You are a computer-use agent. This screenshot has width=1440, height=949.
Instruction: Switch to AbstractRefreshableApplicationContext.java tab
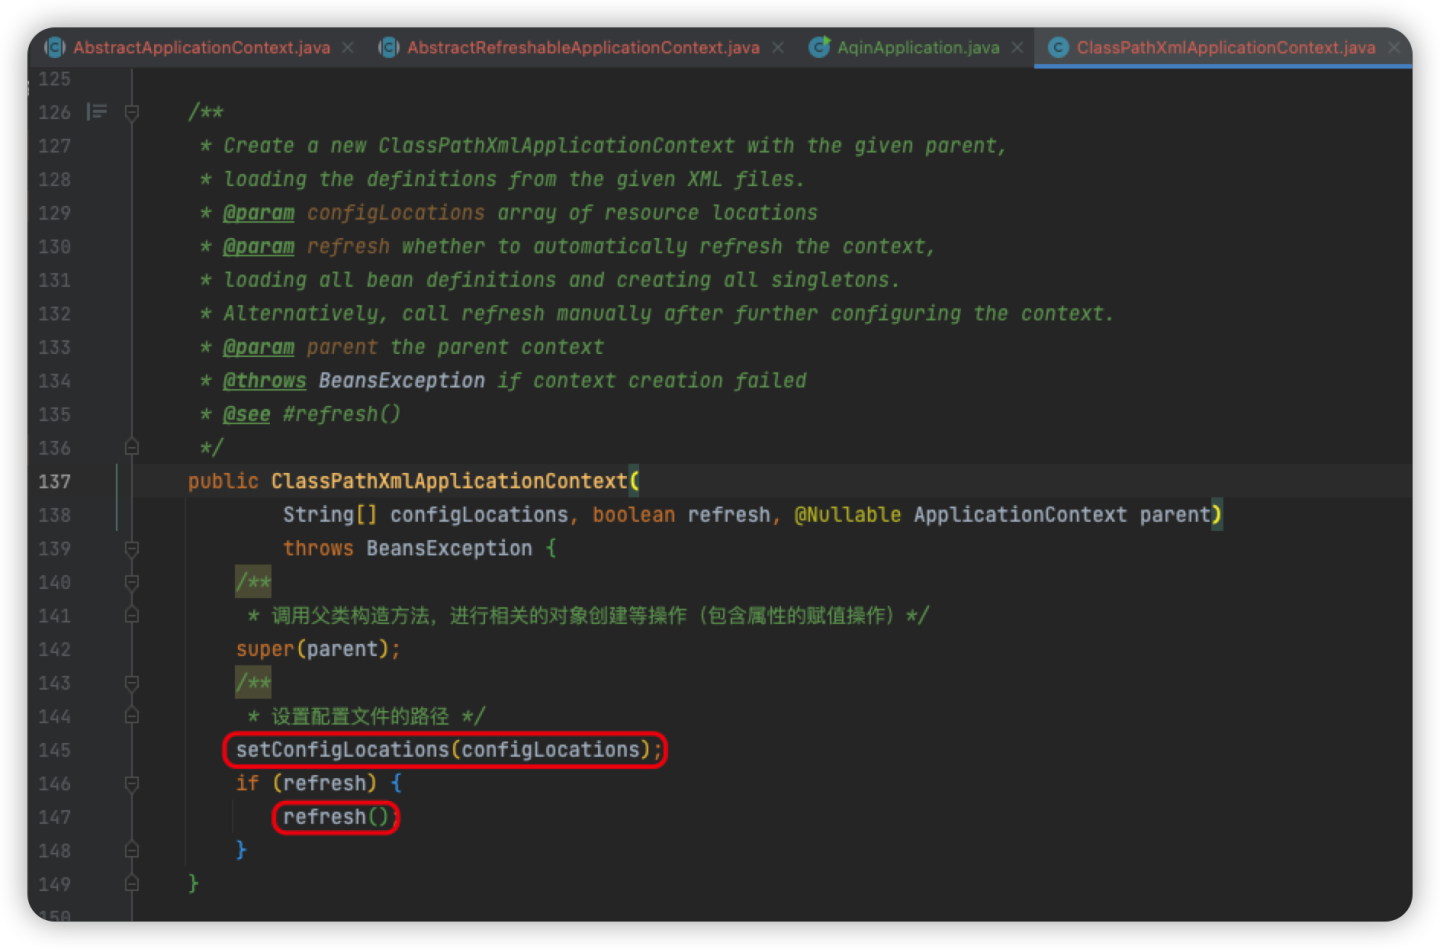(x=583, y=47)
